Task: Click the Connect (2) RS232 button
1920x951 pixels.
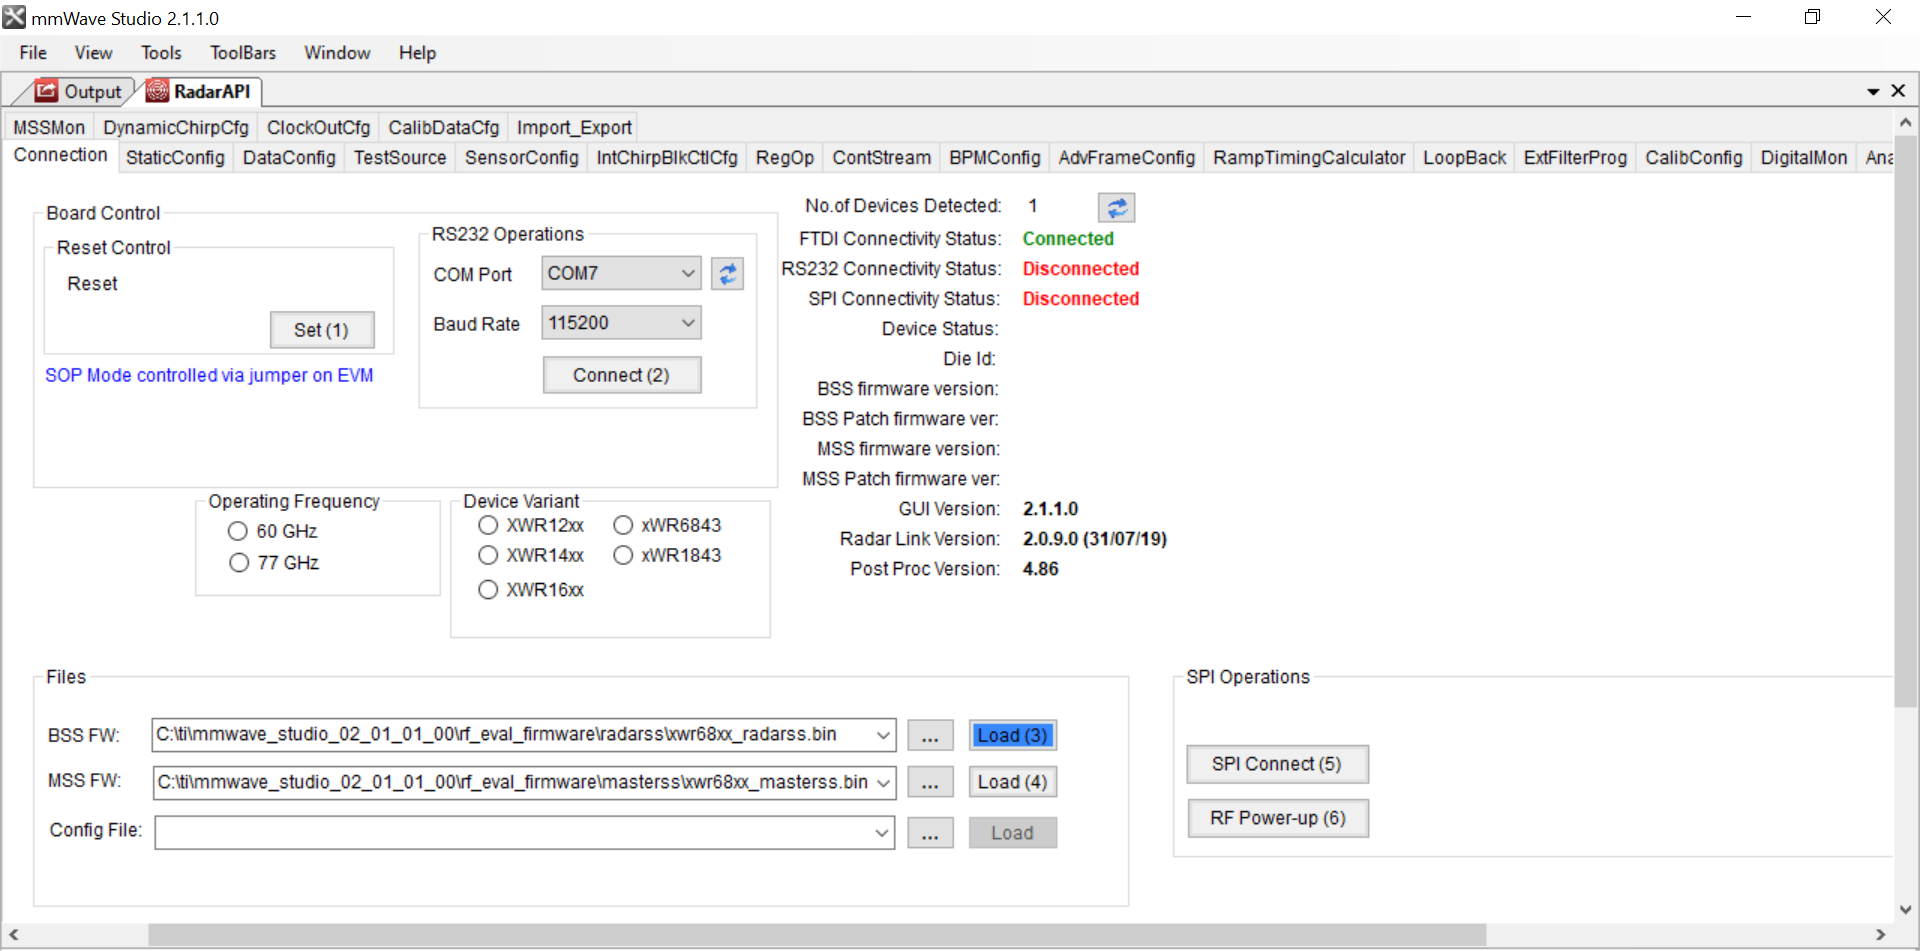Action: 621,375
